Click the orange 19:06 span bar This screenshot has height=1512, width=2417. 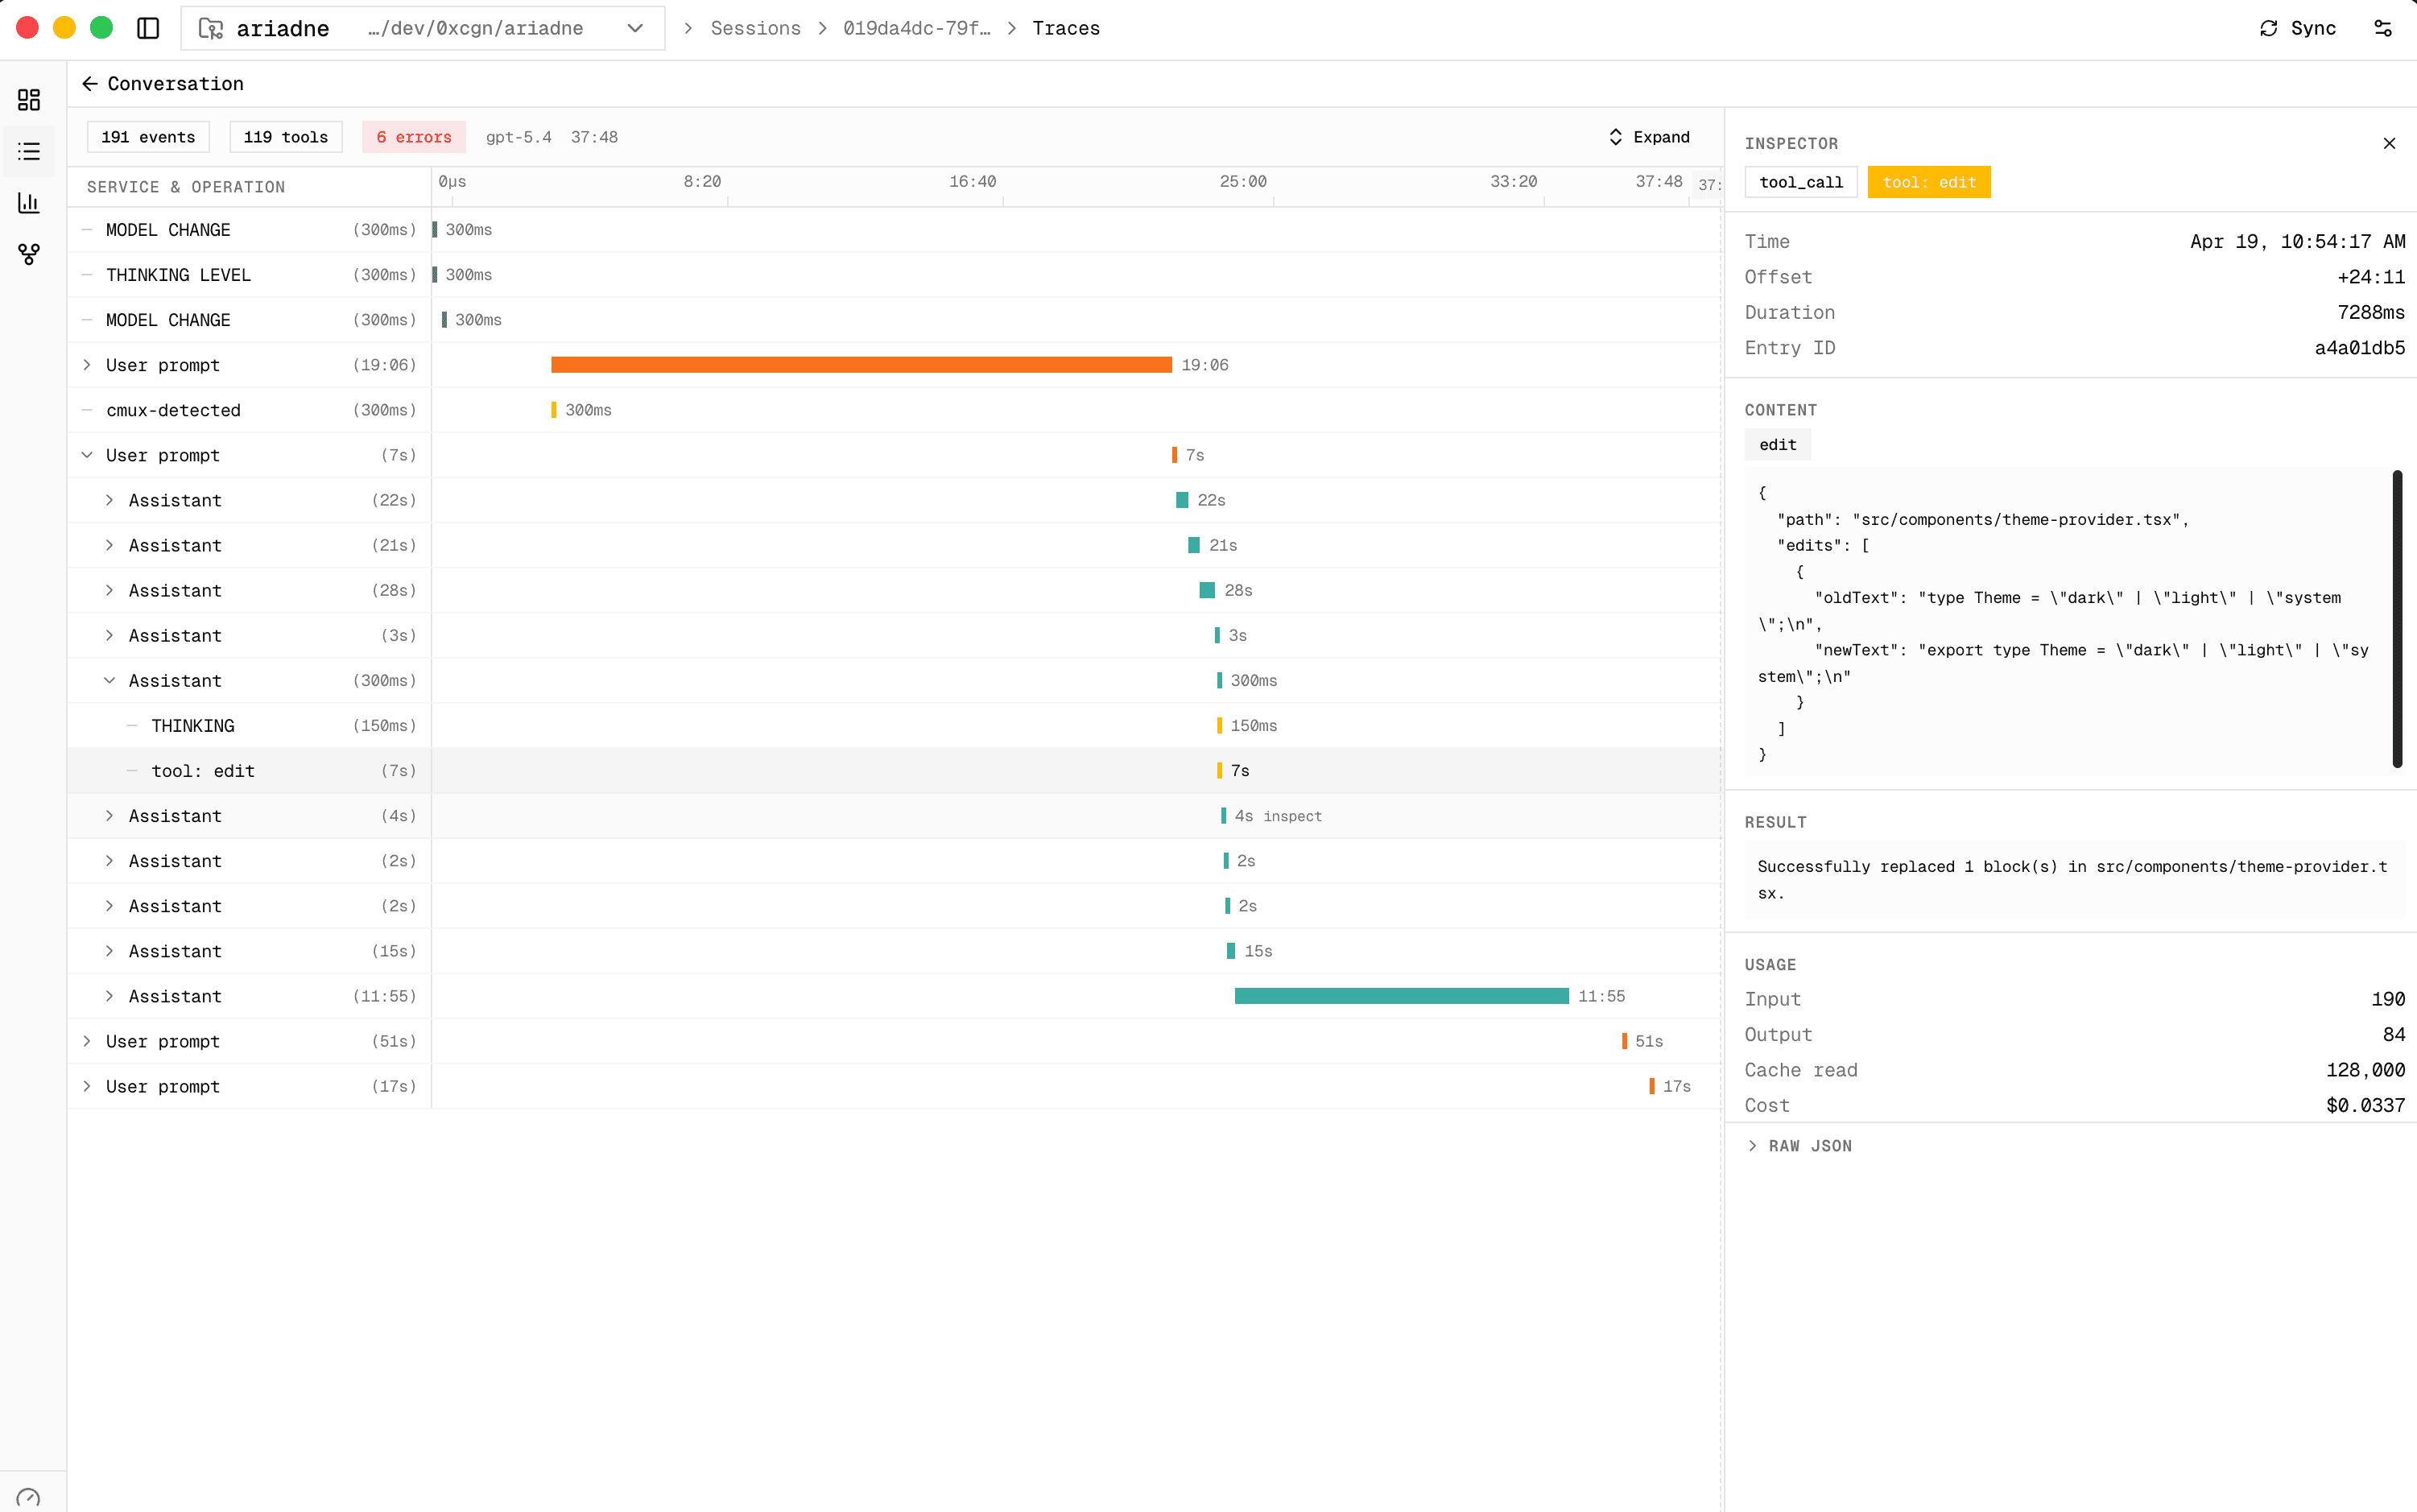coord(860,364)
